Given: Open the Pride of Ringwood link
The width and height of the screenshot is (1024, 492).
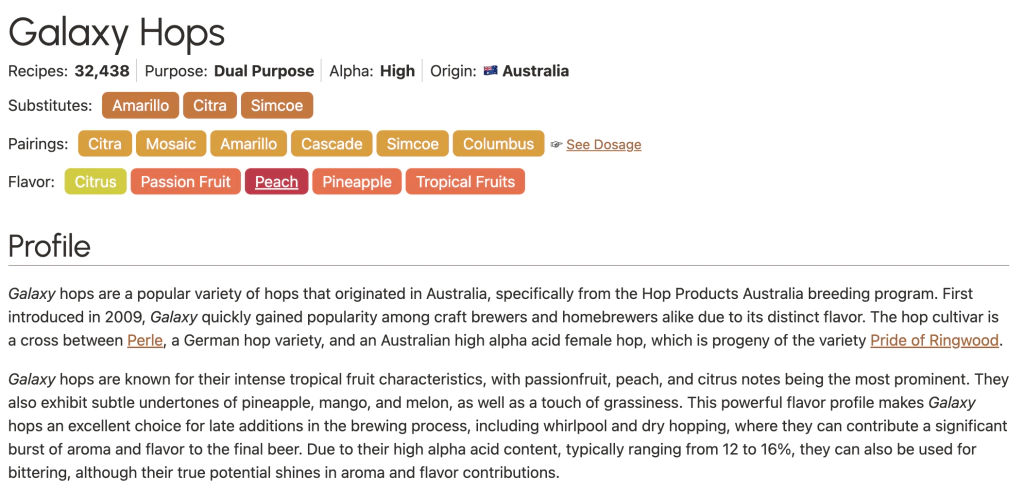Looking at the screenshot, I should tap(934, 341).
